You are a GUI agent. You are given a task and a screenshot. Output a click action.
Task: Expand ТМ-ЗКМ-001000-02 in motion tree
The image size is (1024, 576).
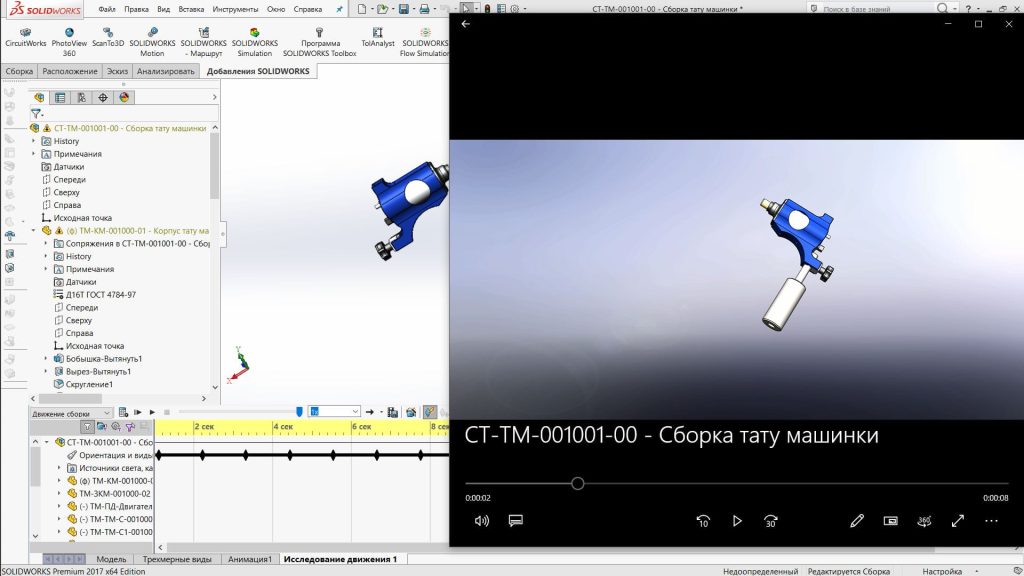point(59,493)
